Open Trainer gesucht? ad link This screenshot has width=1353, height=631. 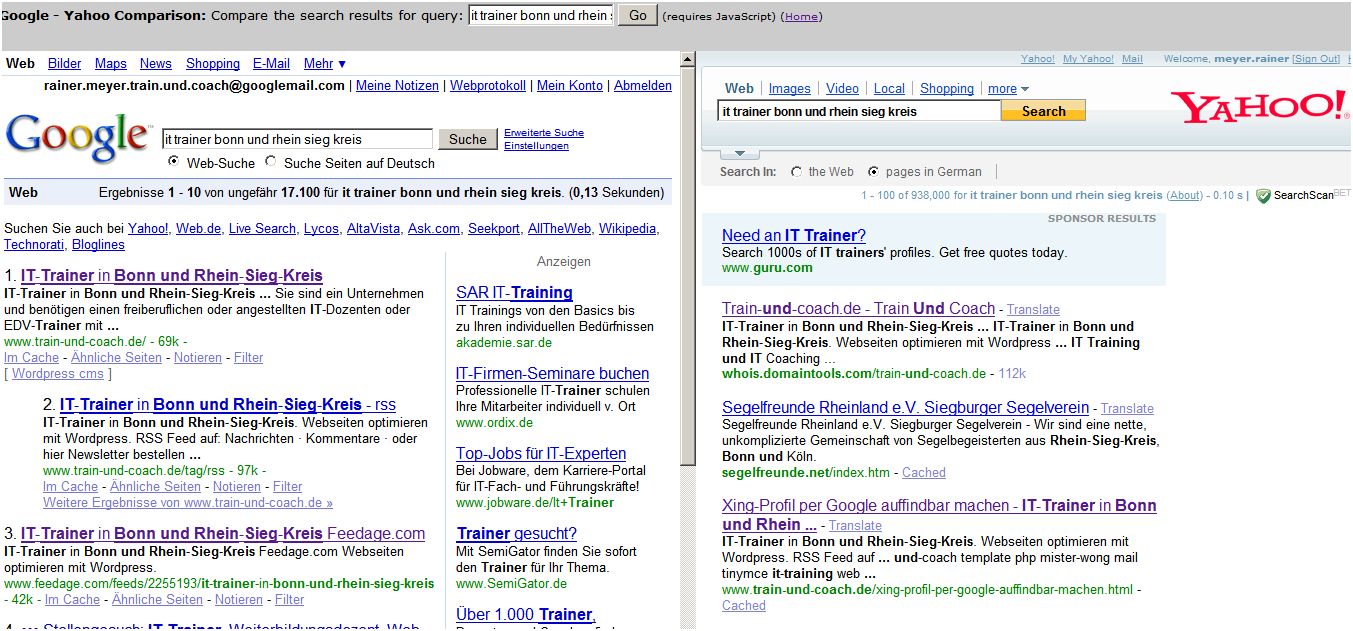pyautogui.click(x=516, y=534)
